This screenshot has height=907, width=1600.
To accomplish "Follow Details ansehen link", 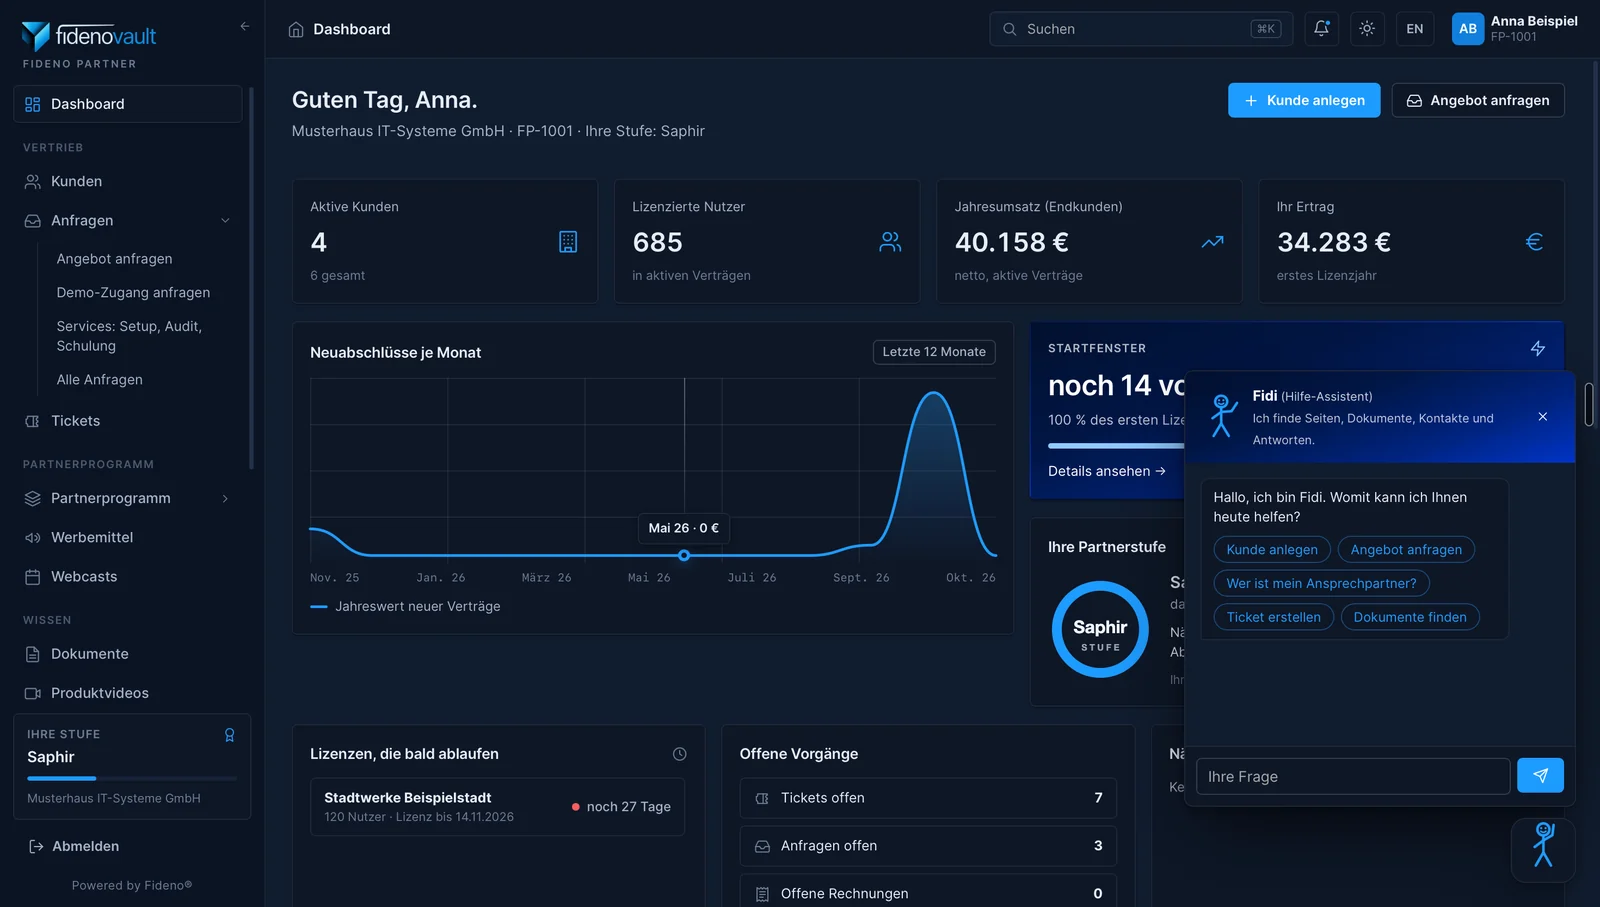I will 1107,471.
